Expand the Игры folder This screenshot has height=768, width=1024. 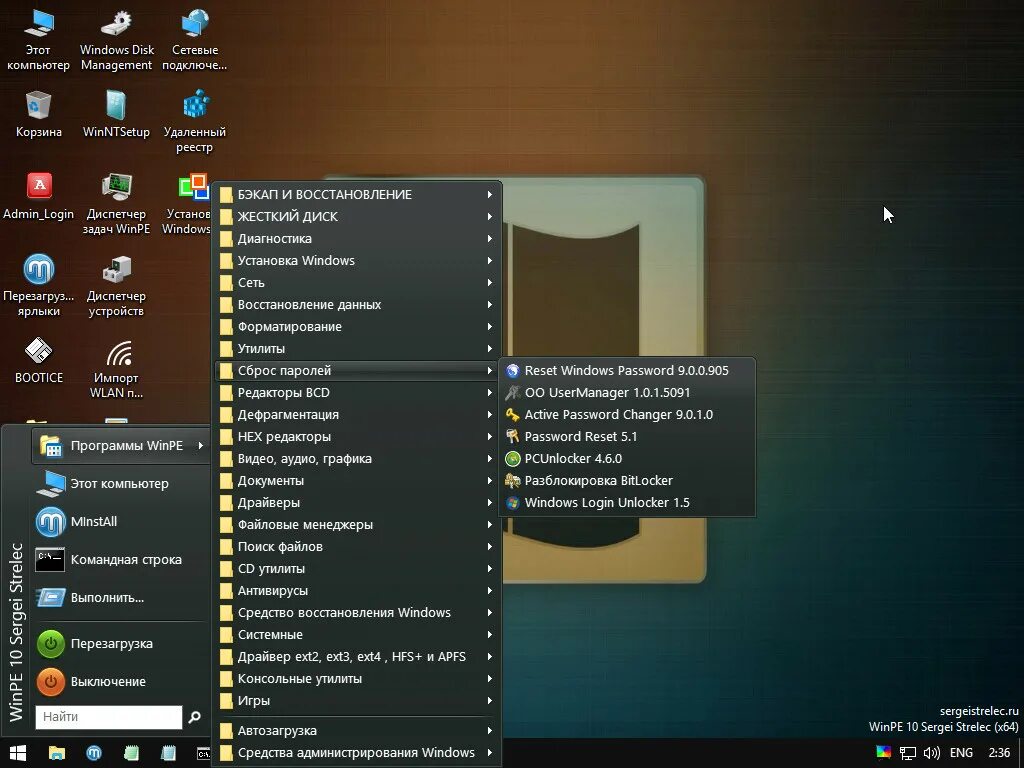pyautogui.click(x=357, y=701)
